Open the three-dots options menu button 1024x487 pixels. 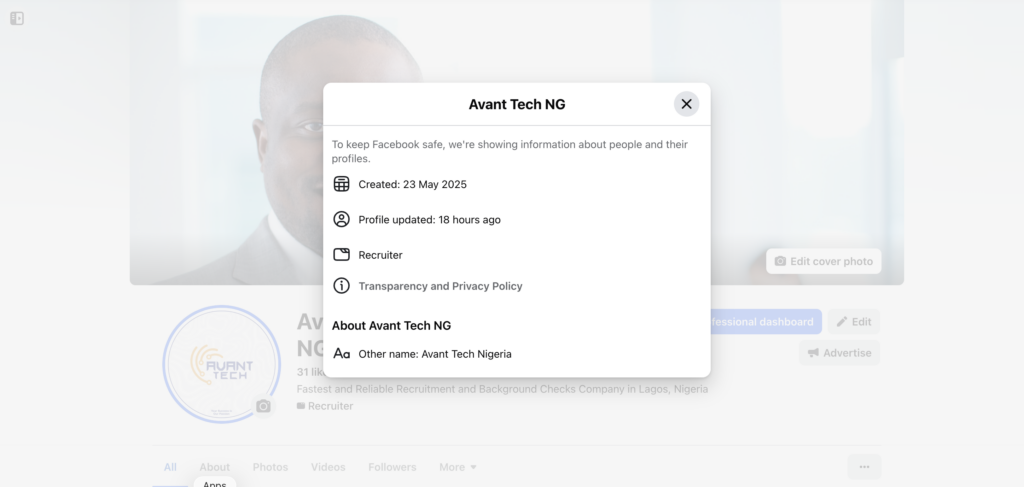(864, 467)
